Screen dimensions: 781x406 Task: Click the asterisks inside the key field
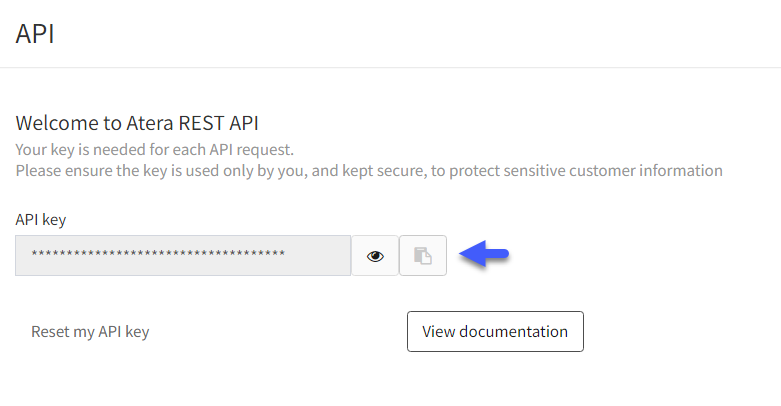click(x=158, y=254)
